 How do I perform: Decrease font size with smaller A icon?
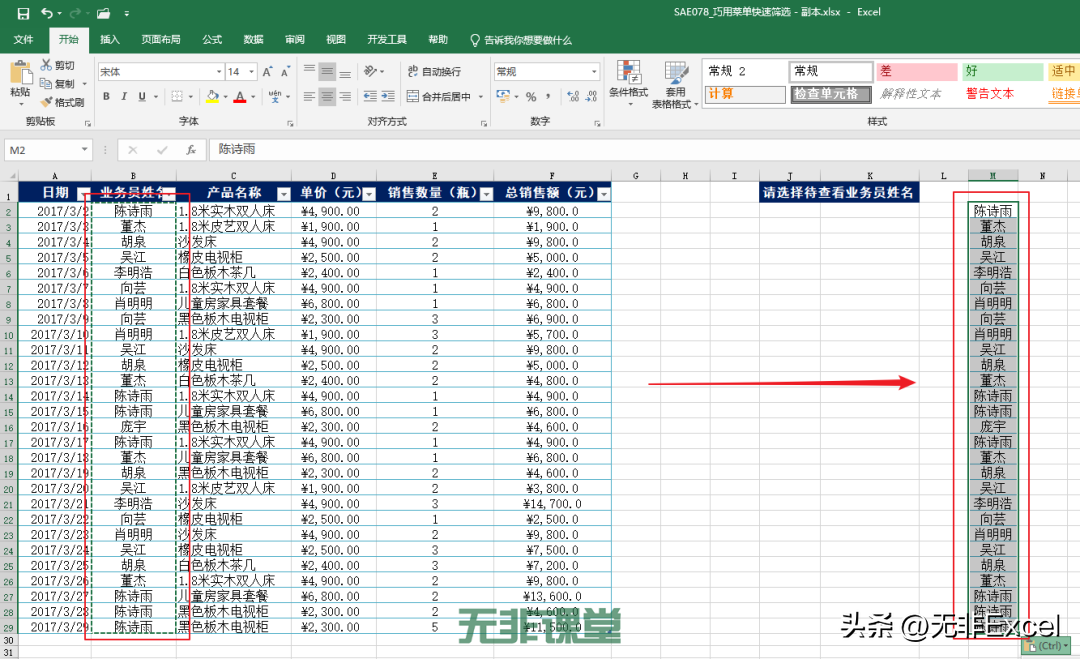pyautogui.click(x=284, y=72)
